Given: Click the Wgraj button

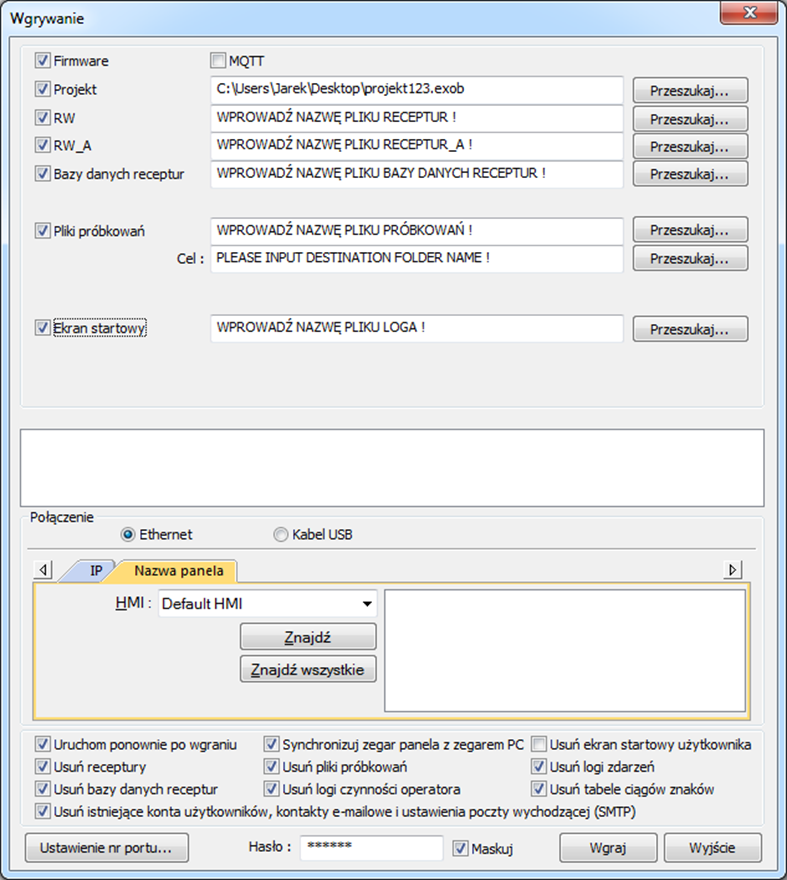Looking at the screenshot, I should (x=608, y=847).
